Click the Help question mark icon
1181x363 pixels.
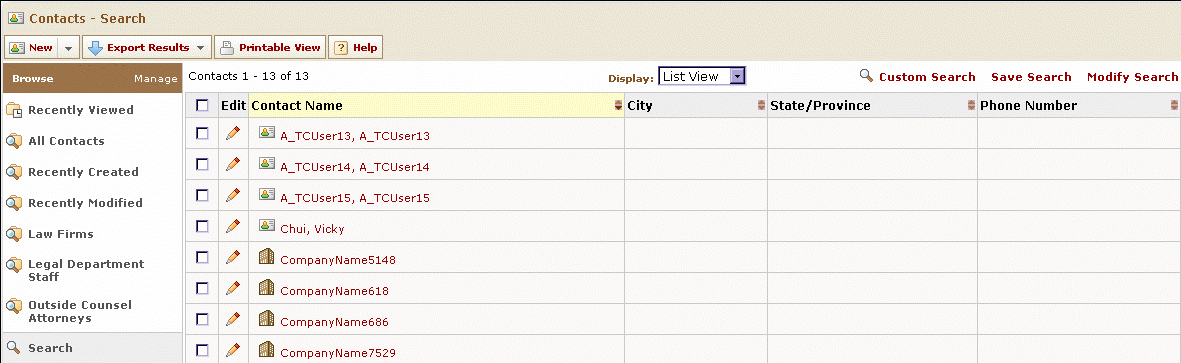click(340, 47)
